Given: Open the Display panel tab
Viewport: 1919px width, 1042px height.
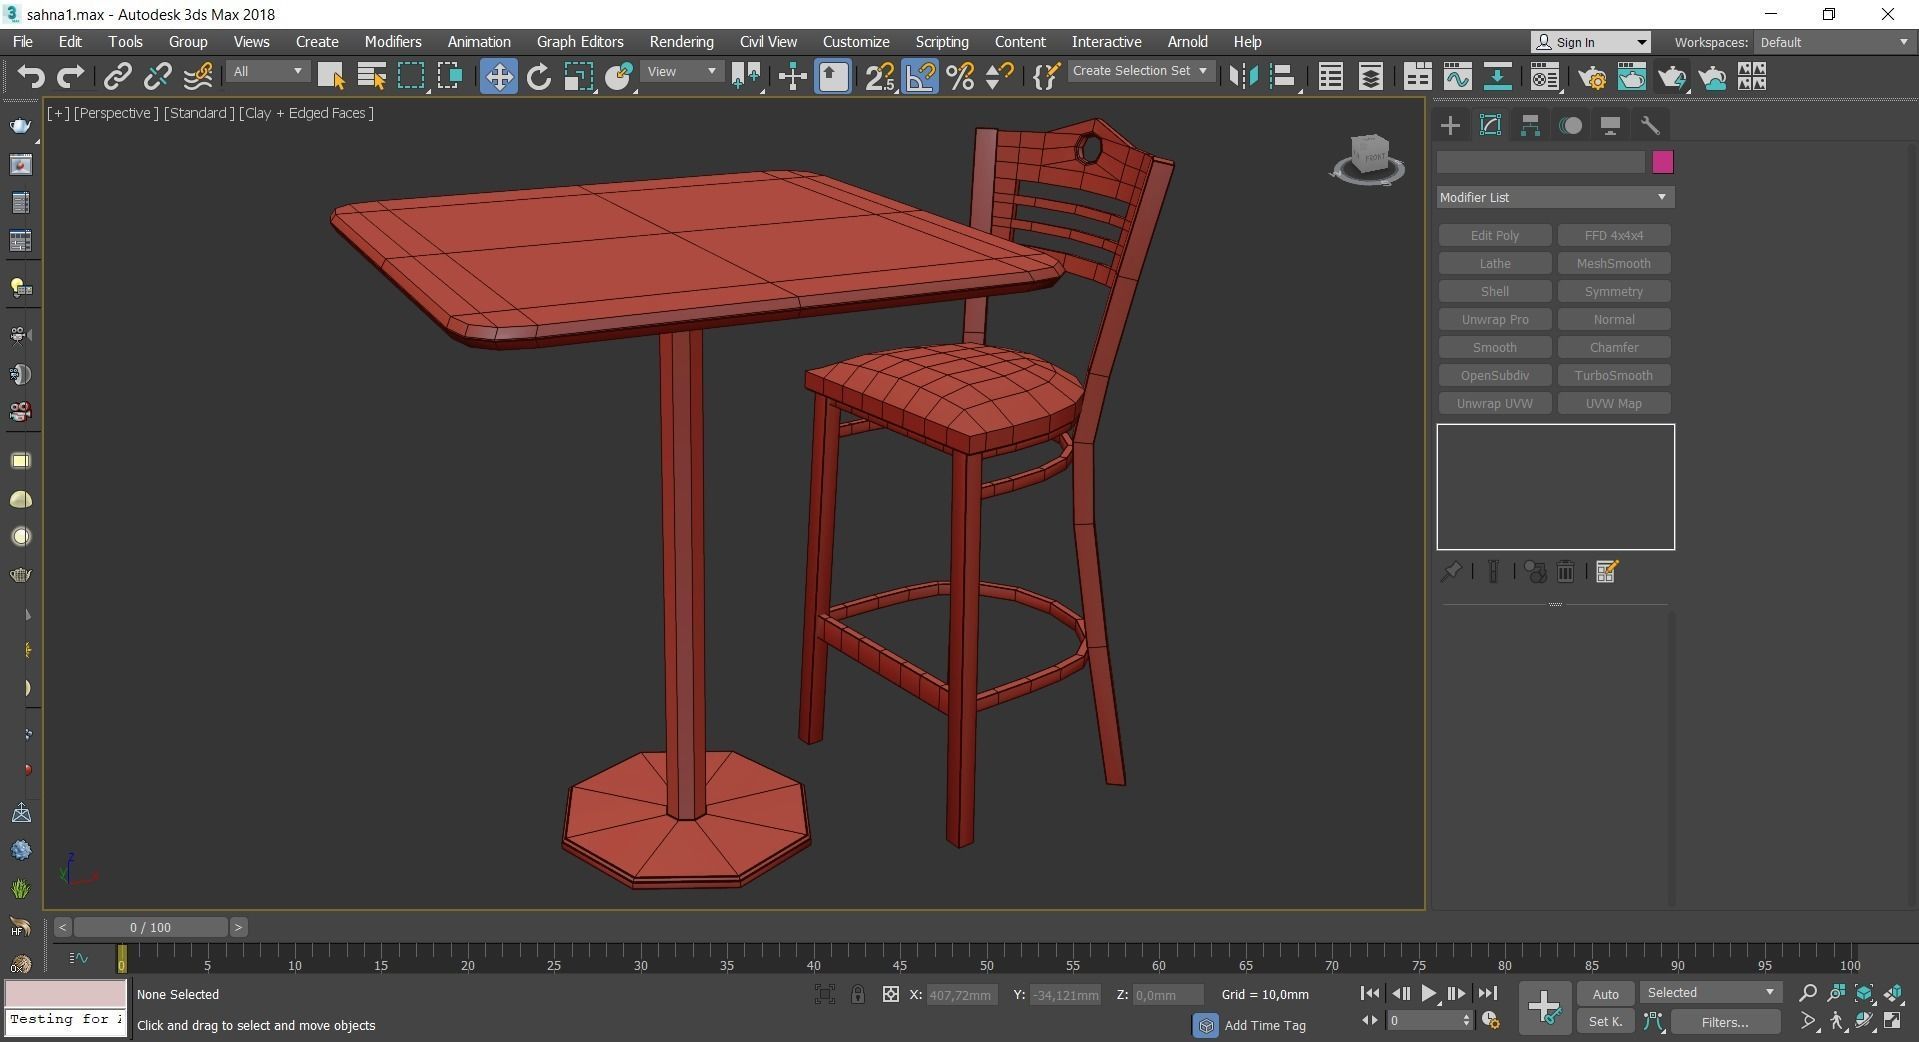Looking at the screenshot, I should pyautogui.click(x=1610, y=125).
